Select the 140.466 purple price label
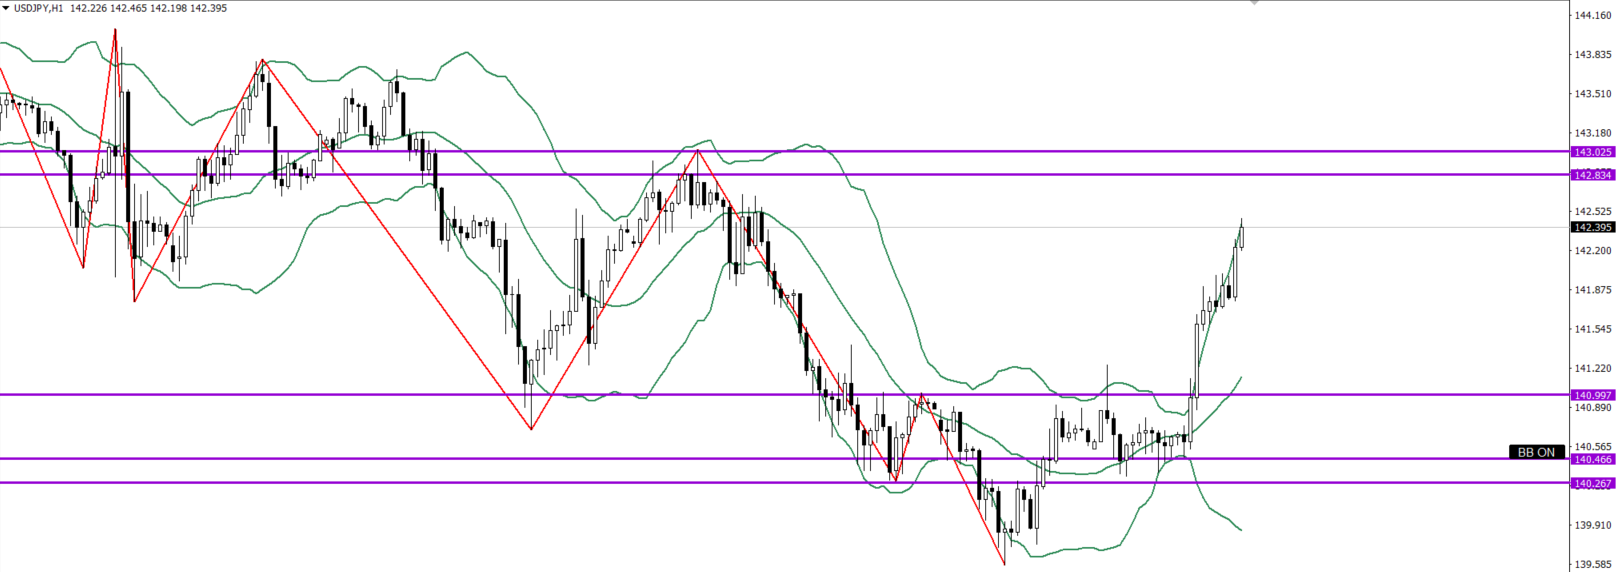The width and height of the screenshot is (1618, 572). click(1592, 459)
